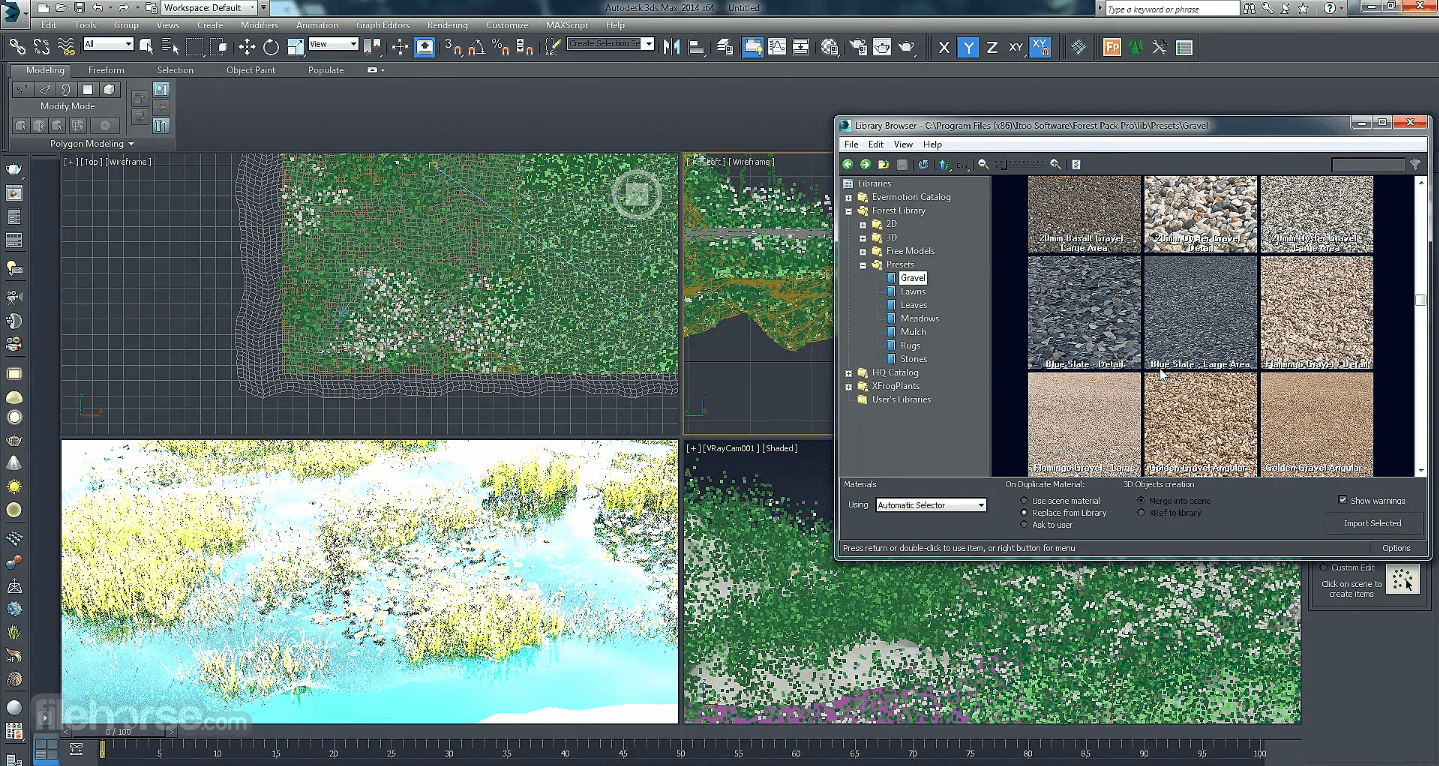This screenshot has height=766, width=1439.
Task: Open the Workspace: Default dropdown
Action: (251, 8)
